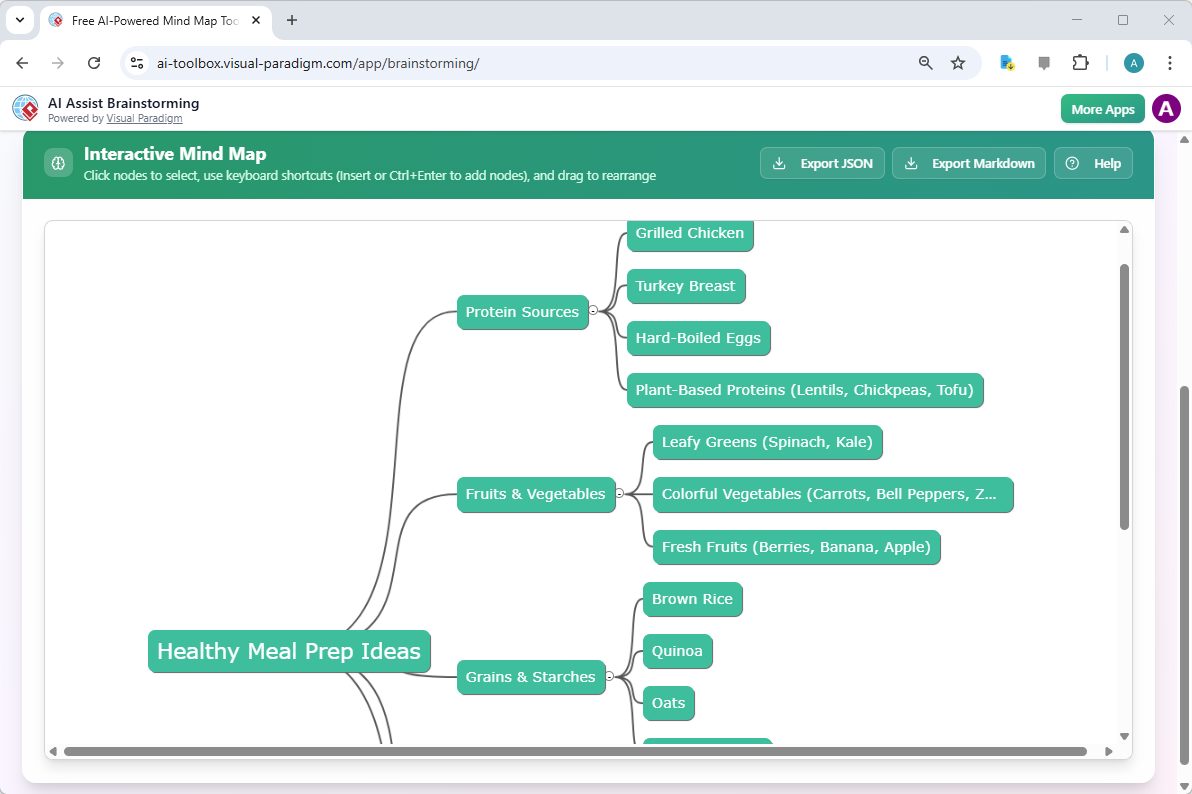Click the round brainstorming icon beside Interactive Mind Map

click(58, 162)
